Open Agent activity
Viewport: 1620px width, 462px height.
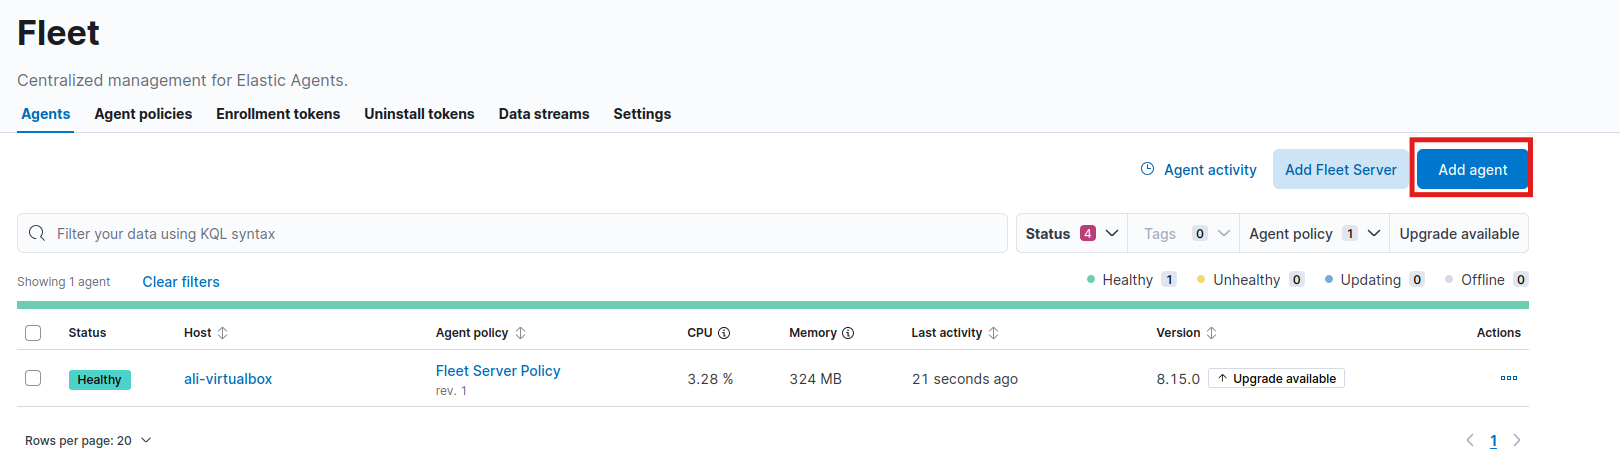(x=1199, y=169)
